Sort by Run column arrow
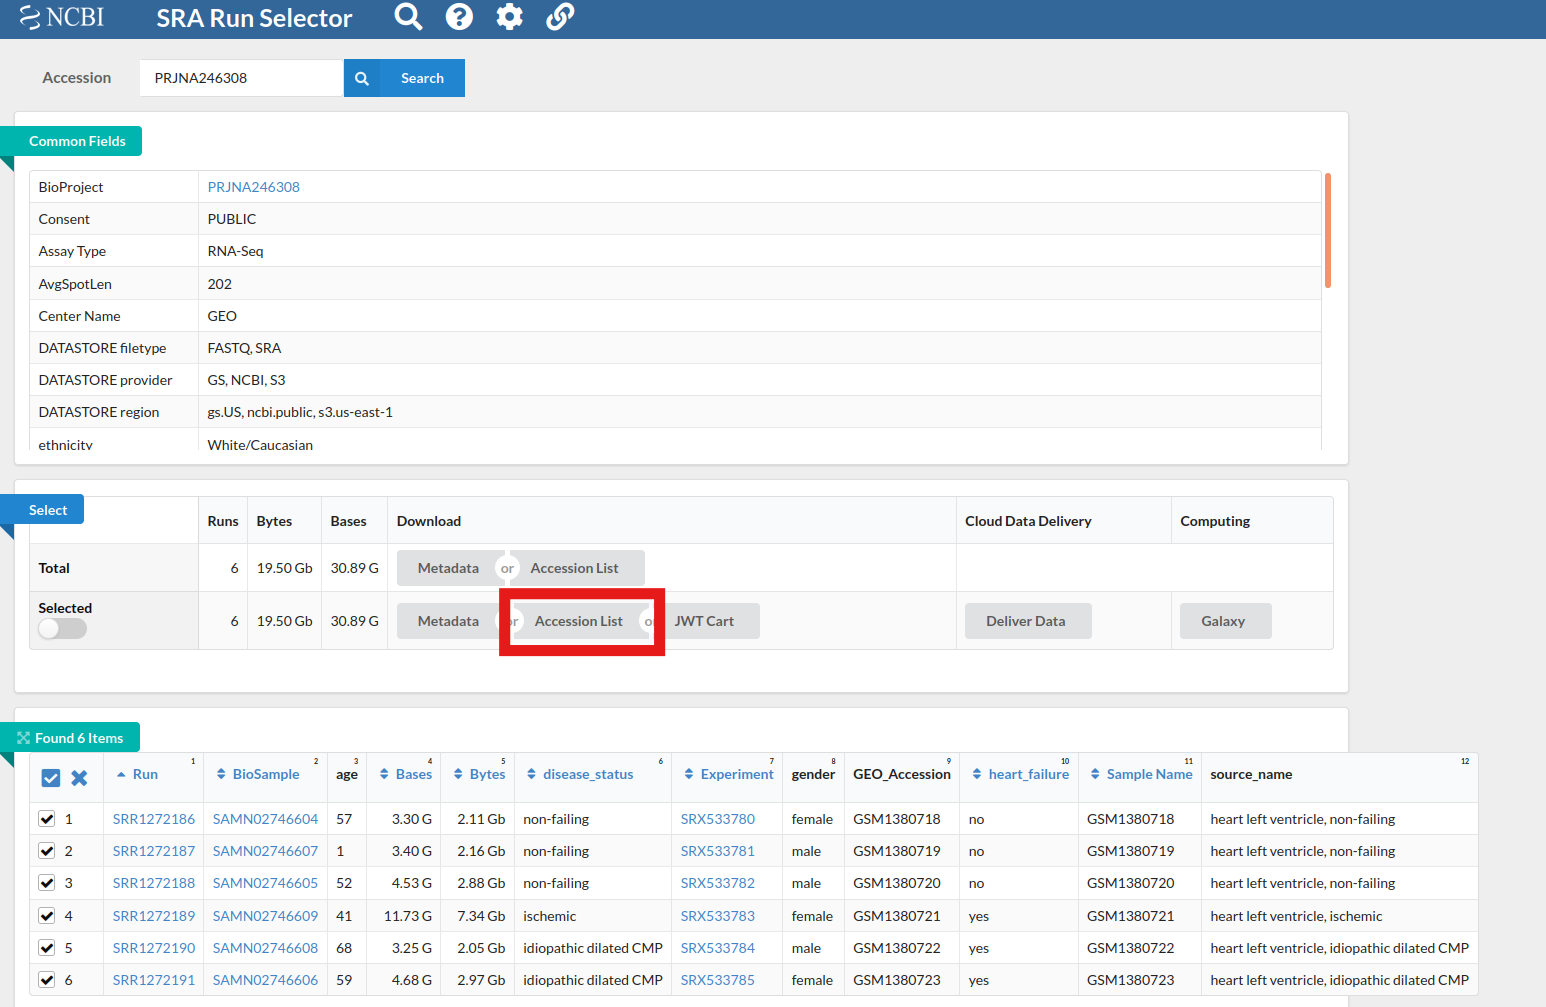Viewport: 1546px width, 1007px height. 121,774
